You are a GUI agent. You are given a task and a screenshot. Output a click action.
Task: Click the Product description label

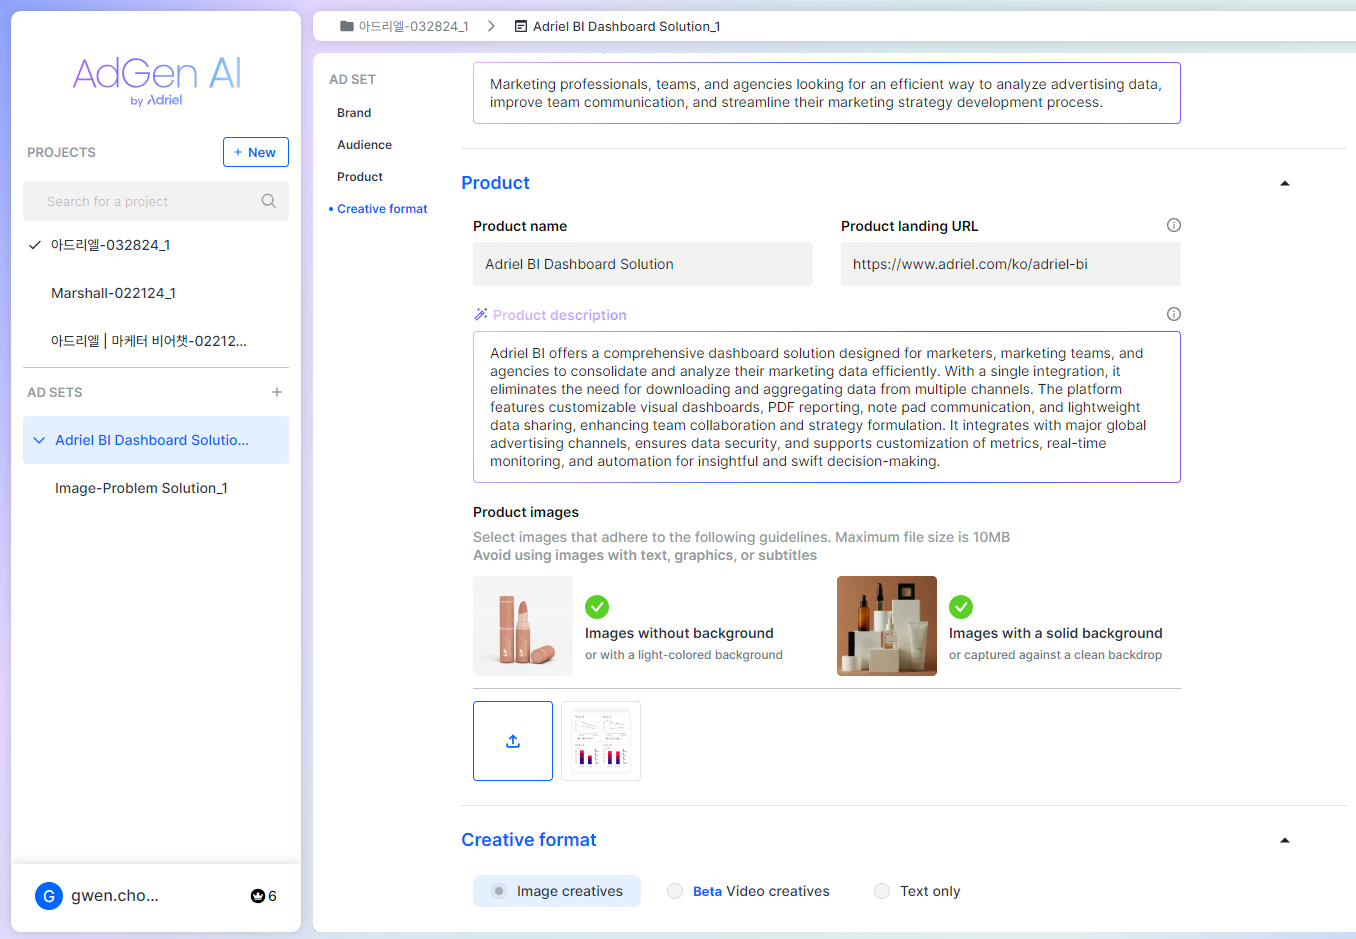(x=560, y=315)
